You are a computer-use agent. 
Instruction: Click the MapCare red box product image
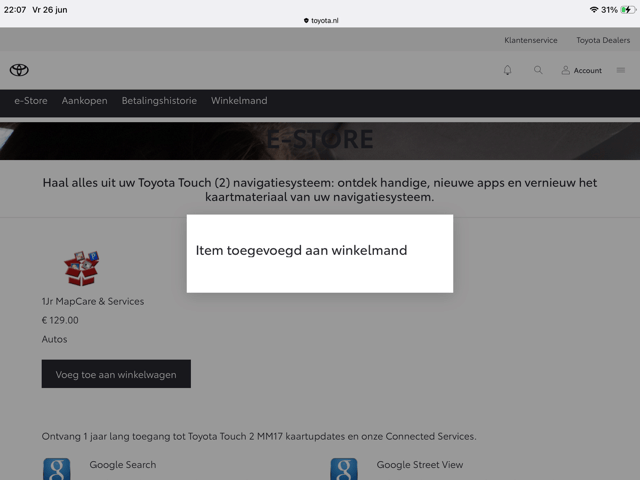[82, 268]
